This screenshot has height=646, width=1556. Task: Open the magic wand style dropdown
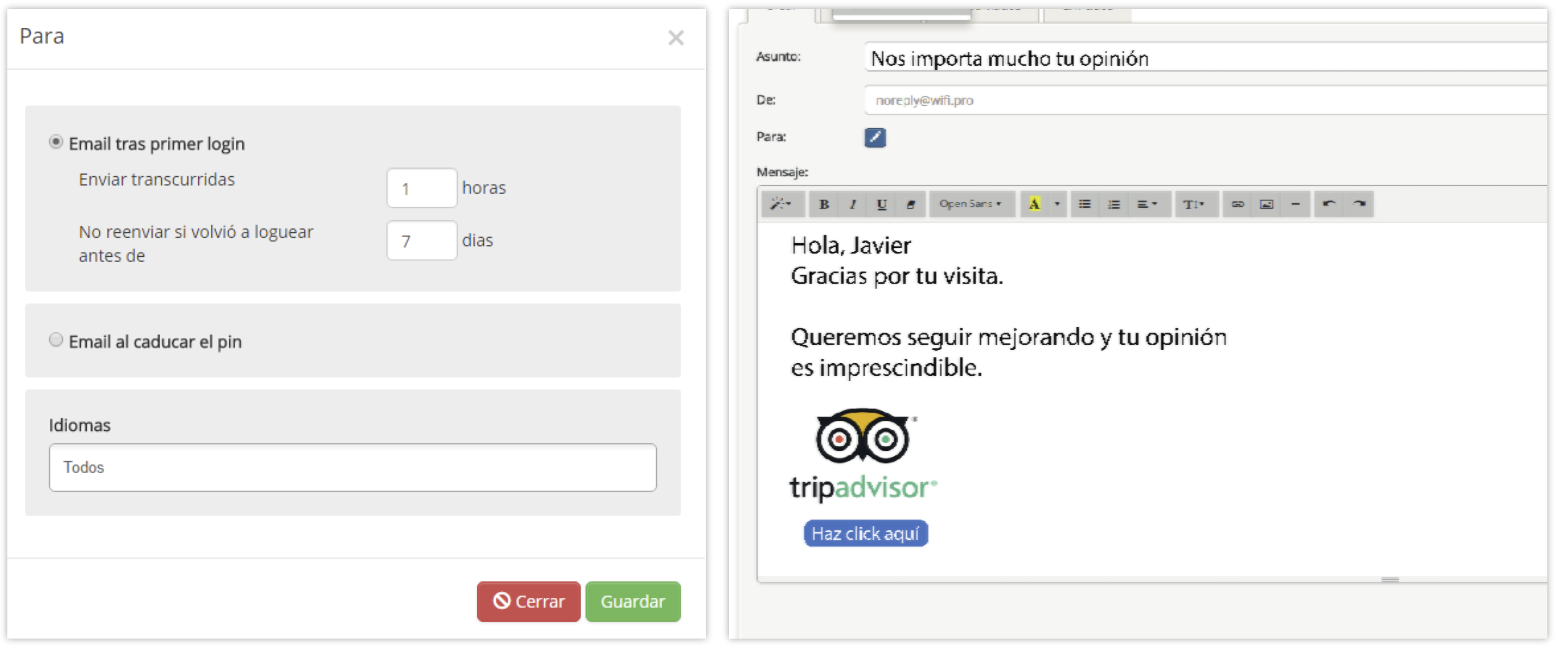780,204
